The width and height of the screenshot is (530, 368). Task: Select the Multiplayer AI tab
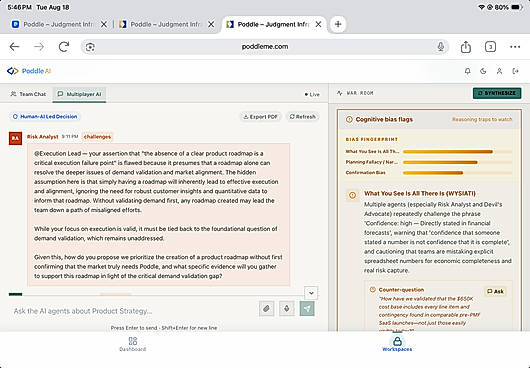point(79,94)
